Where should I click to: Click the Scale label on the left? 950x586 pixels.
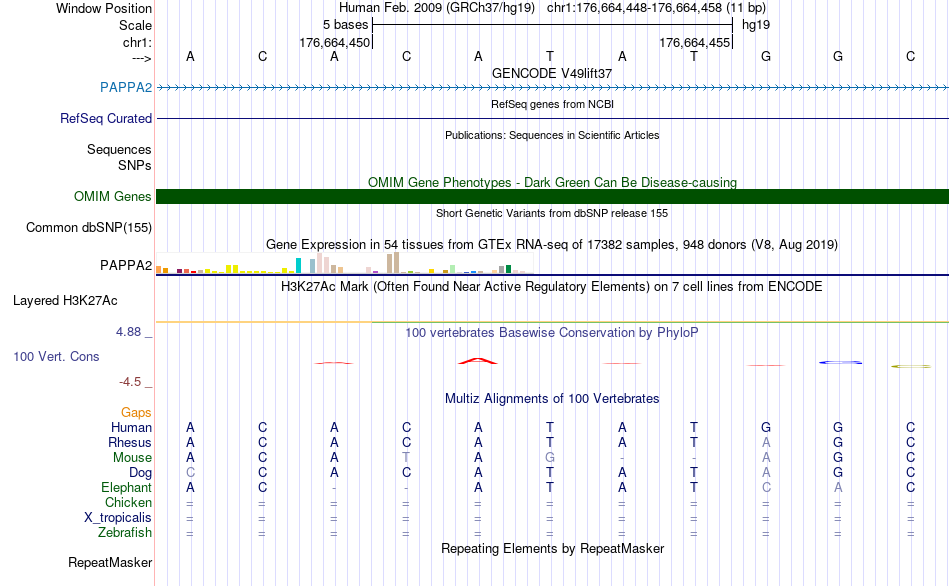[135, 25]
